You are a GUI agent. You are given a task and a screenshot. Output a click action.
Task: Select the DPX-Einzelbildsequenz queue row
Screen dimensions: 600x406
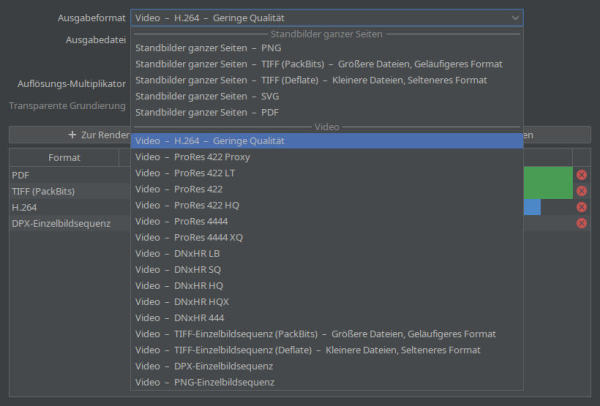[x=70, y=223]
